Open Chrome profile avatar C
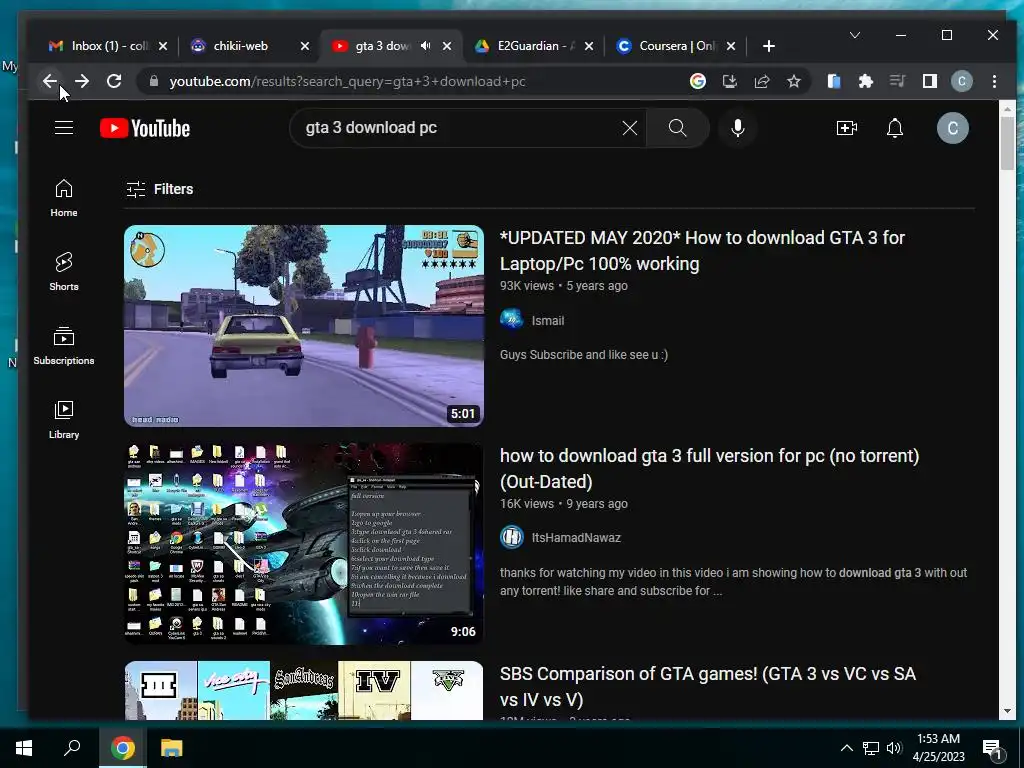1024x768 pixels. coord(961,81)
